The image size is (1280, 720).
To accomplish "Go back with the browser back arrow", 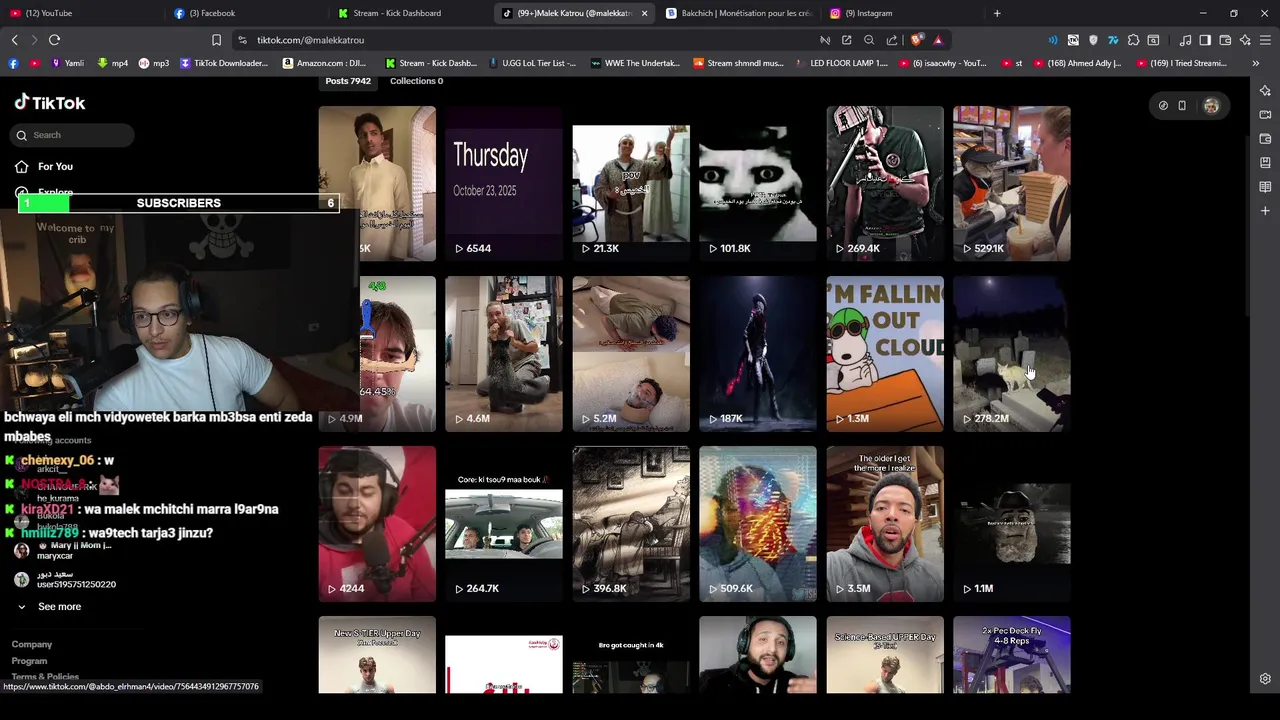I will [14, 40].
